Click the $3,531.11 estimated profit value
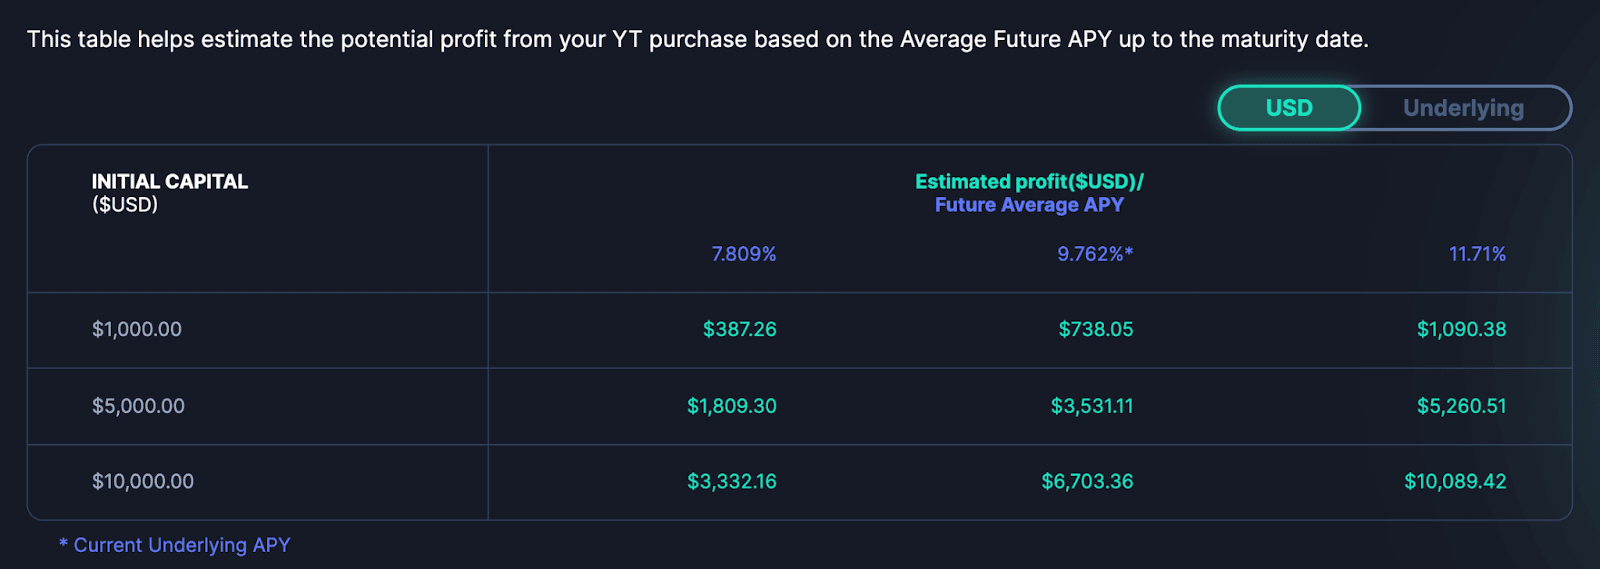 (1092, 406)
